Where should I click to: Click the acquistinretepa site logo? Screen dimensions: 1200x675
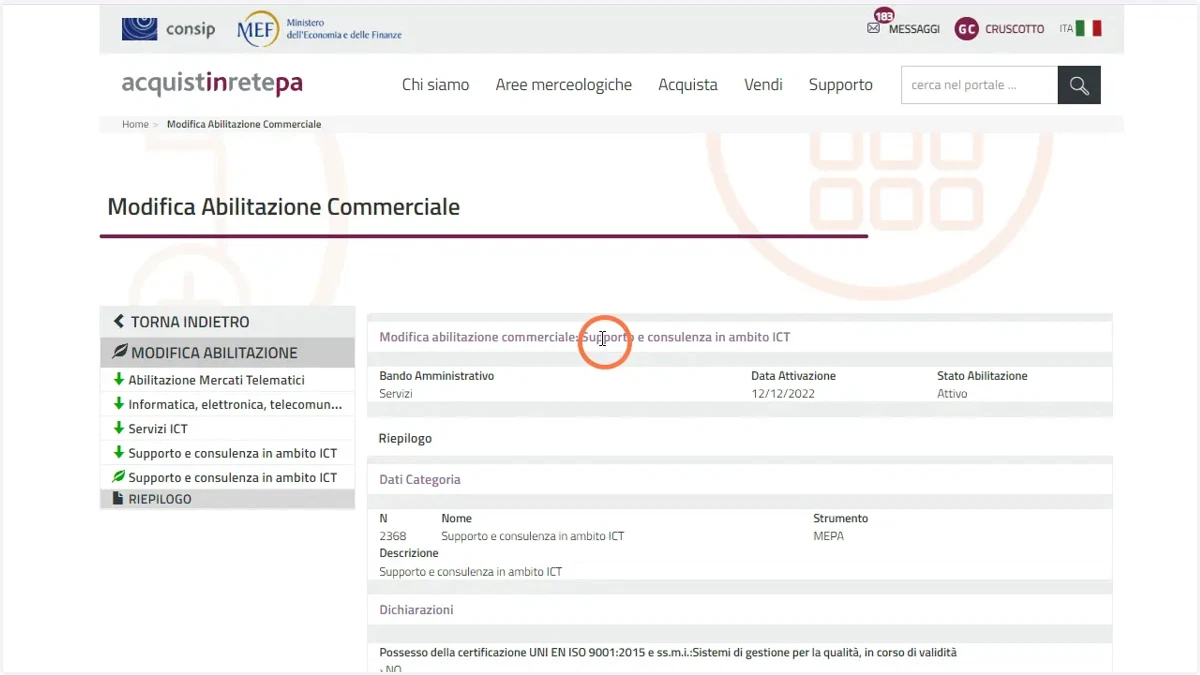[212, 84]
